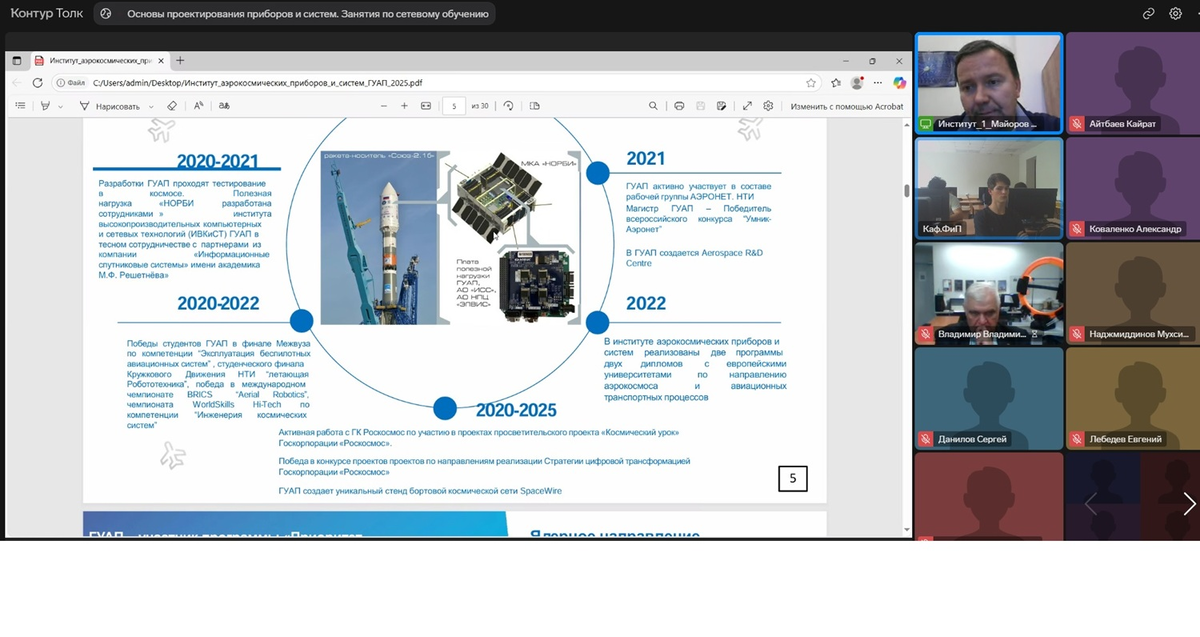Open Kontur Tolk settings gear
The height and width of the screenshot is (637, 1200).
pos(1176,14)
